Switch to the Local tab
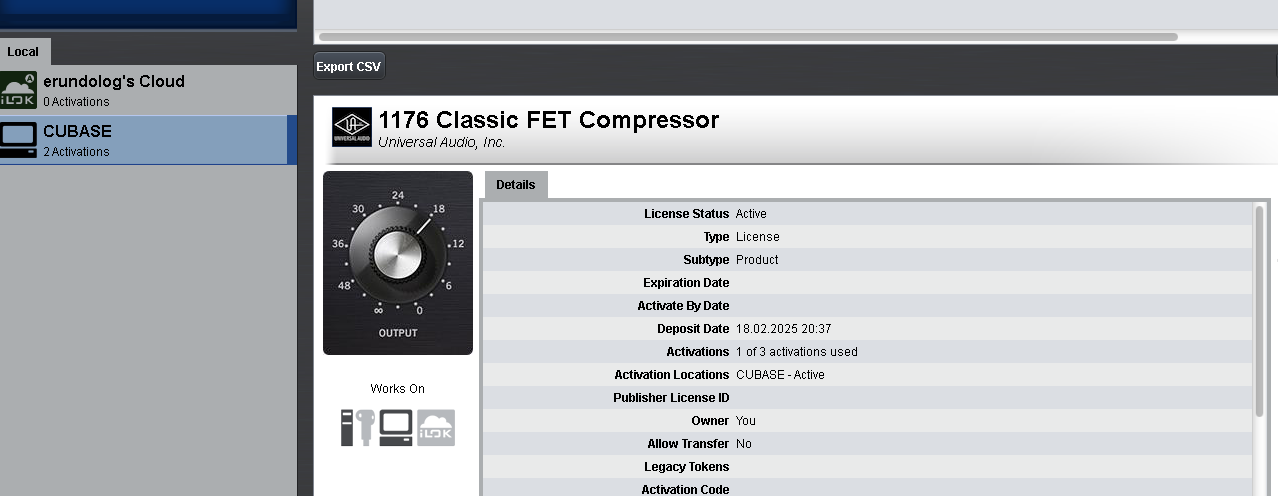This screenshot has height=496, width=1278. tap(23, 52)
